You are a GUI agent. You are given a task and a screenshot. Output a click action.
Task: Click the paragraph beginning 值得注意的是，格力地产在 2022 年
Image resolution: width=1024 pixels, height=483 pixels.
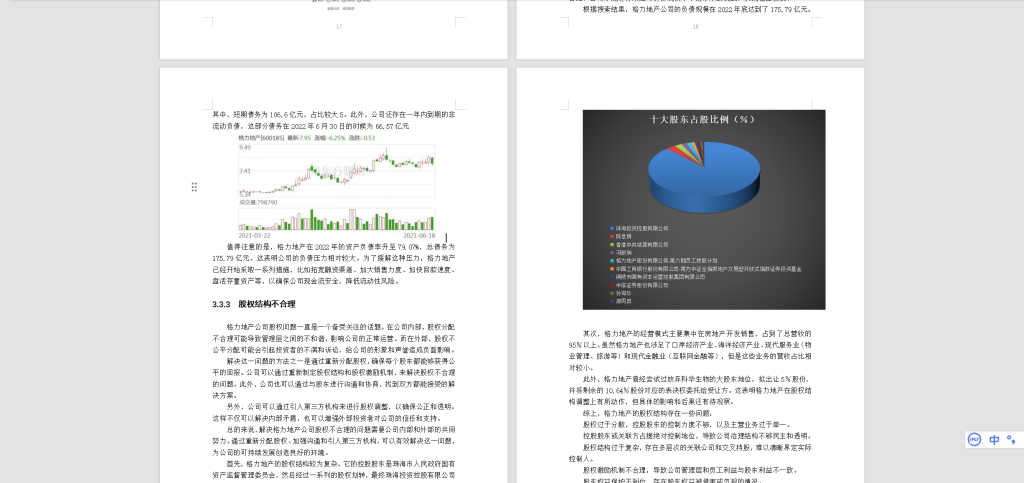click(334, 264)
